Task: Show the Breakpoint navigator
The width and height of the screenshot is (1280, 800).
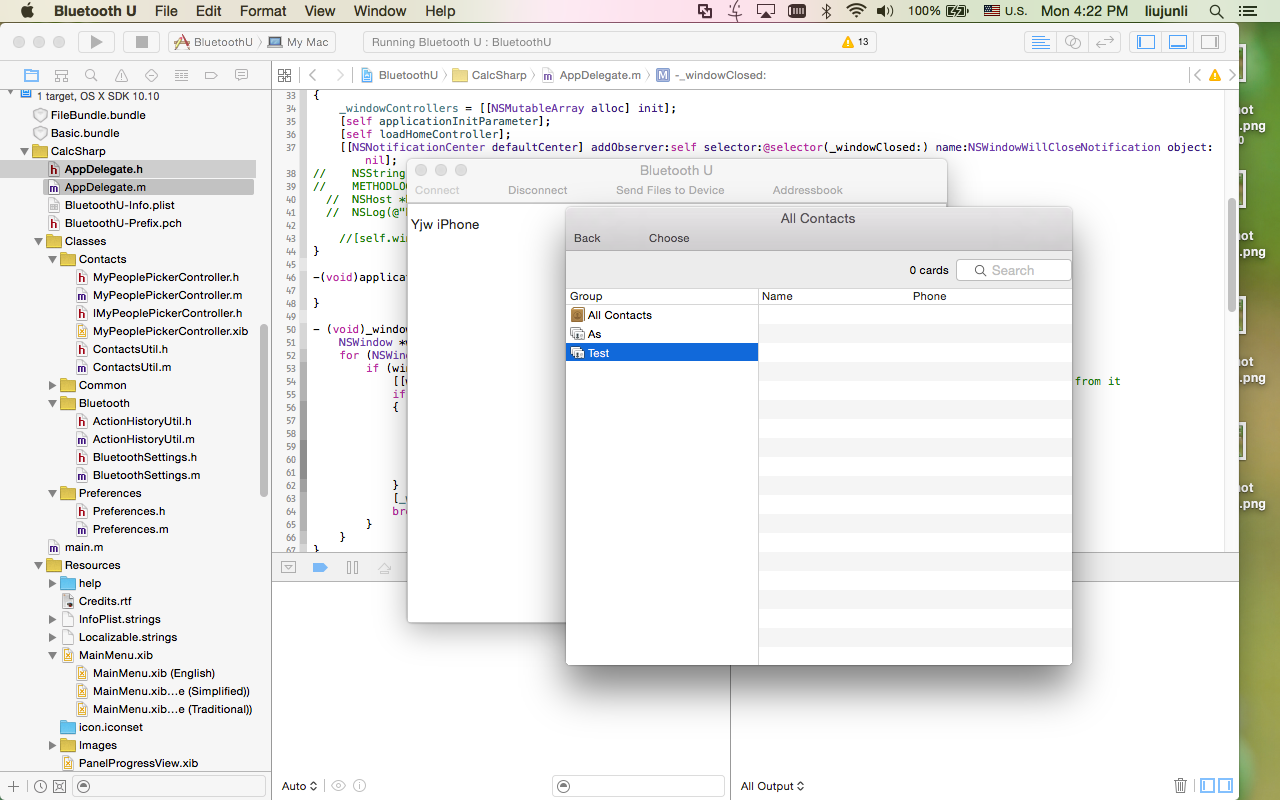Action: (x=211, y=75)
